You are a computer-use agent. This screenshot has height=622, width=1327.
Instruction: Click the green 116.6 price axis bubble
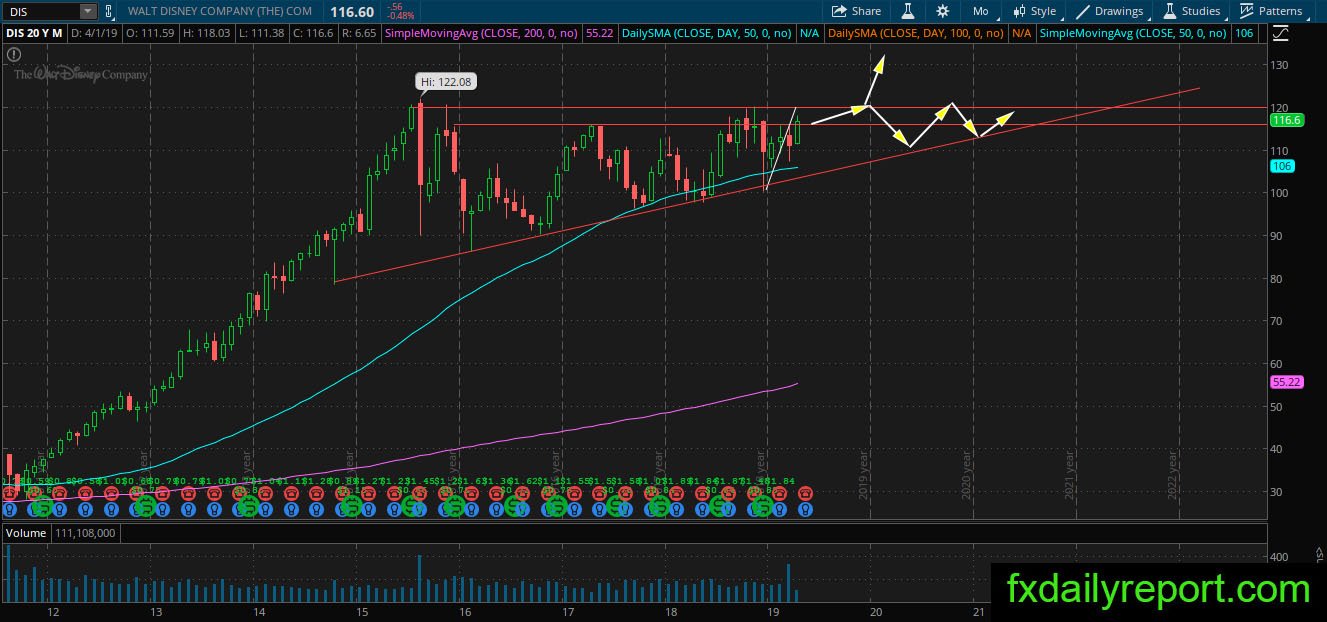[1286, 120]
